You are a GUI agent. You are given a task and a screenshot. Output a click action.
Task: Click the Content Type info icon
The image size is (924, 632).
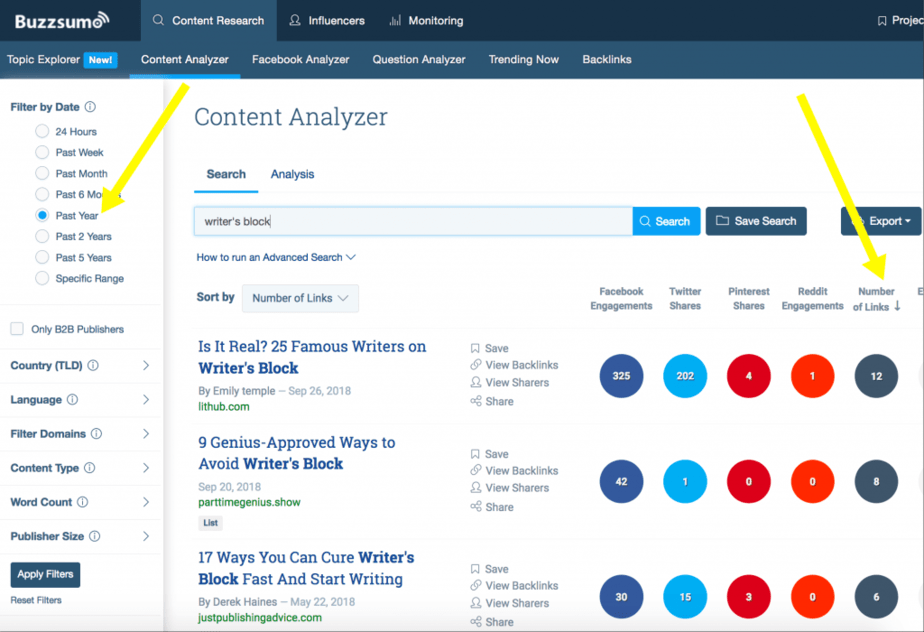coord(90,468)
